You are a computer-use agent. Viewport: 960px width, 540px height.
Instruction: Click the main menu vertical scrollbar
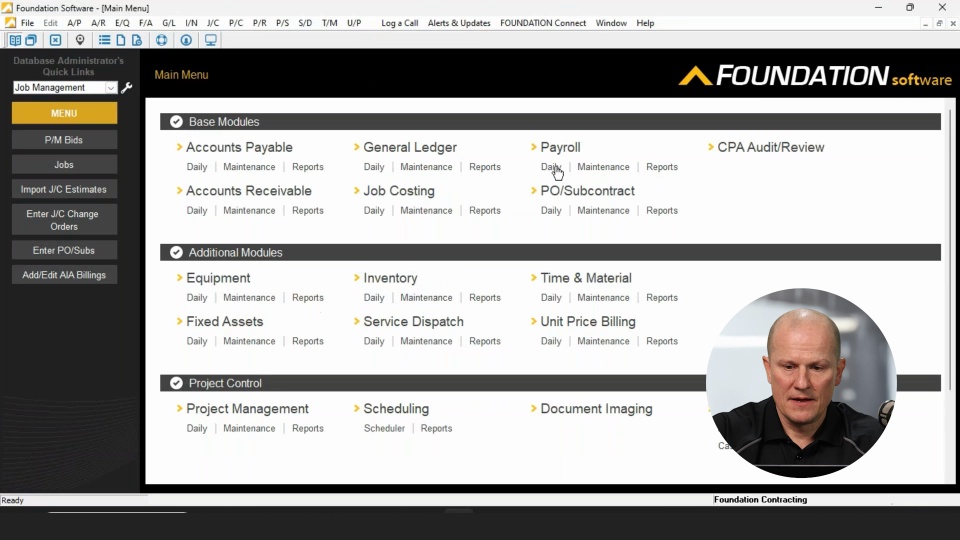[x=950, y=249]
